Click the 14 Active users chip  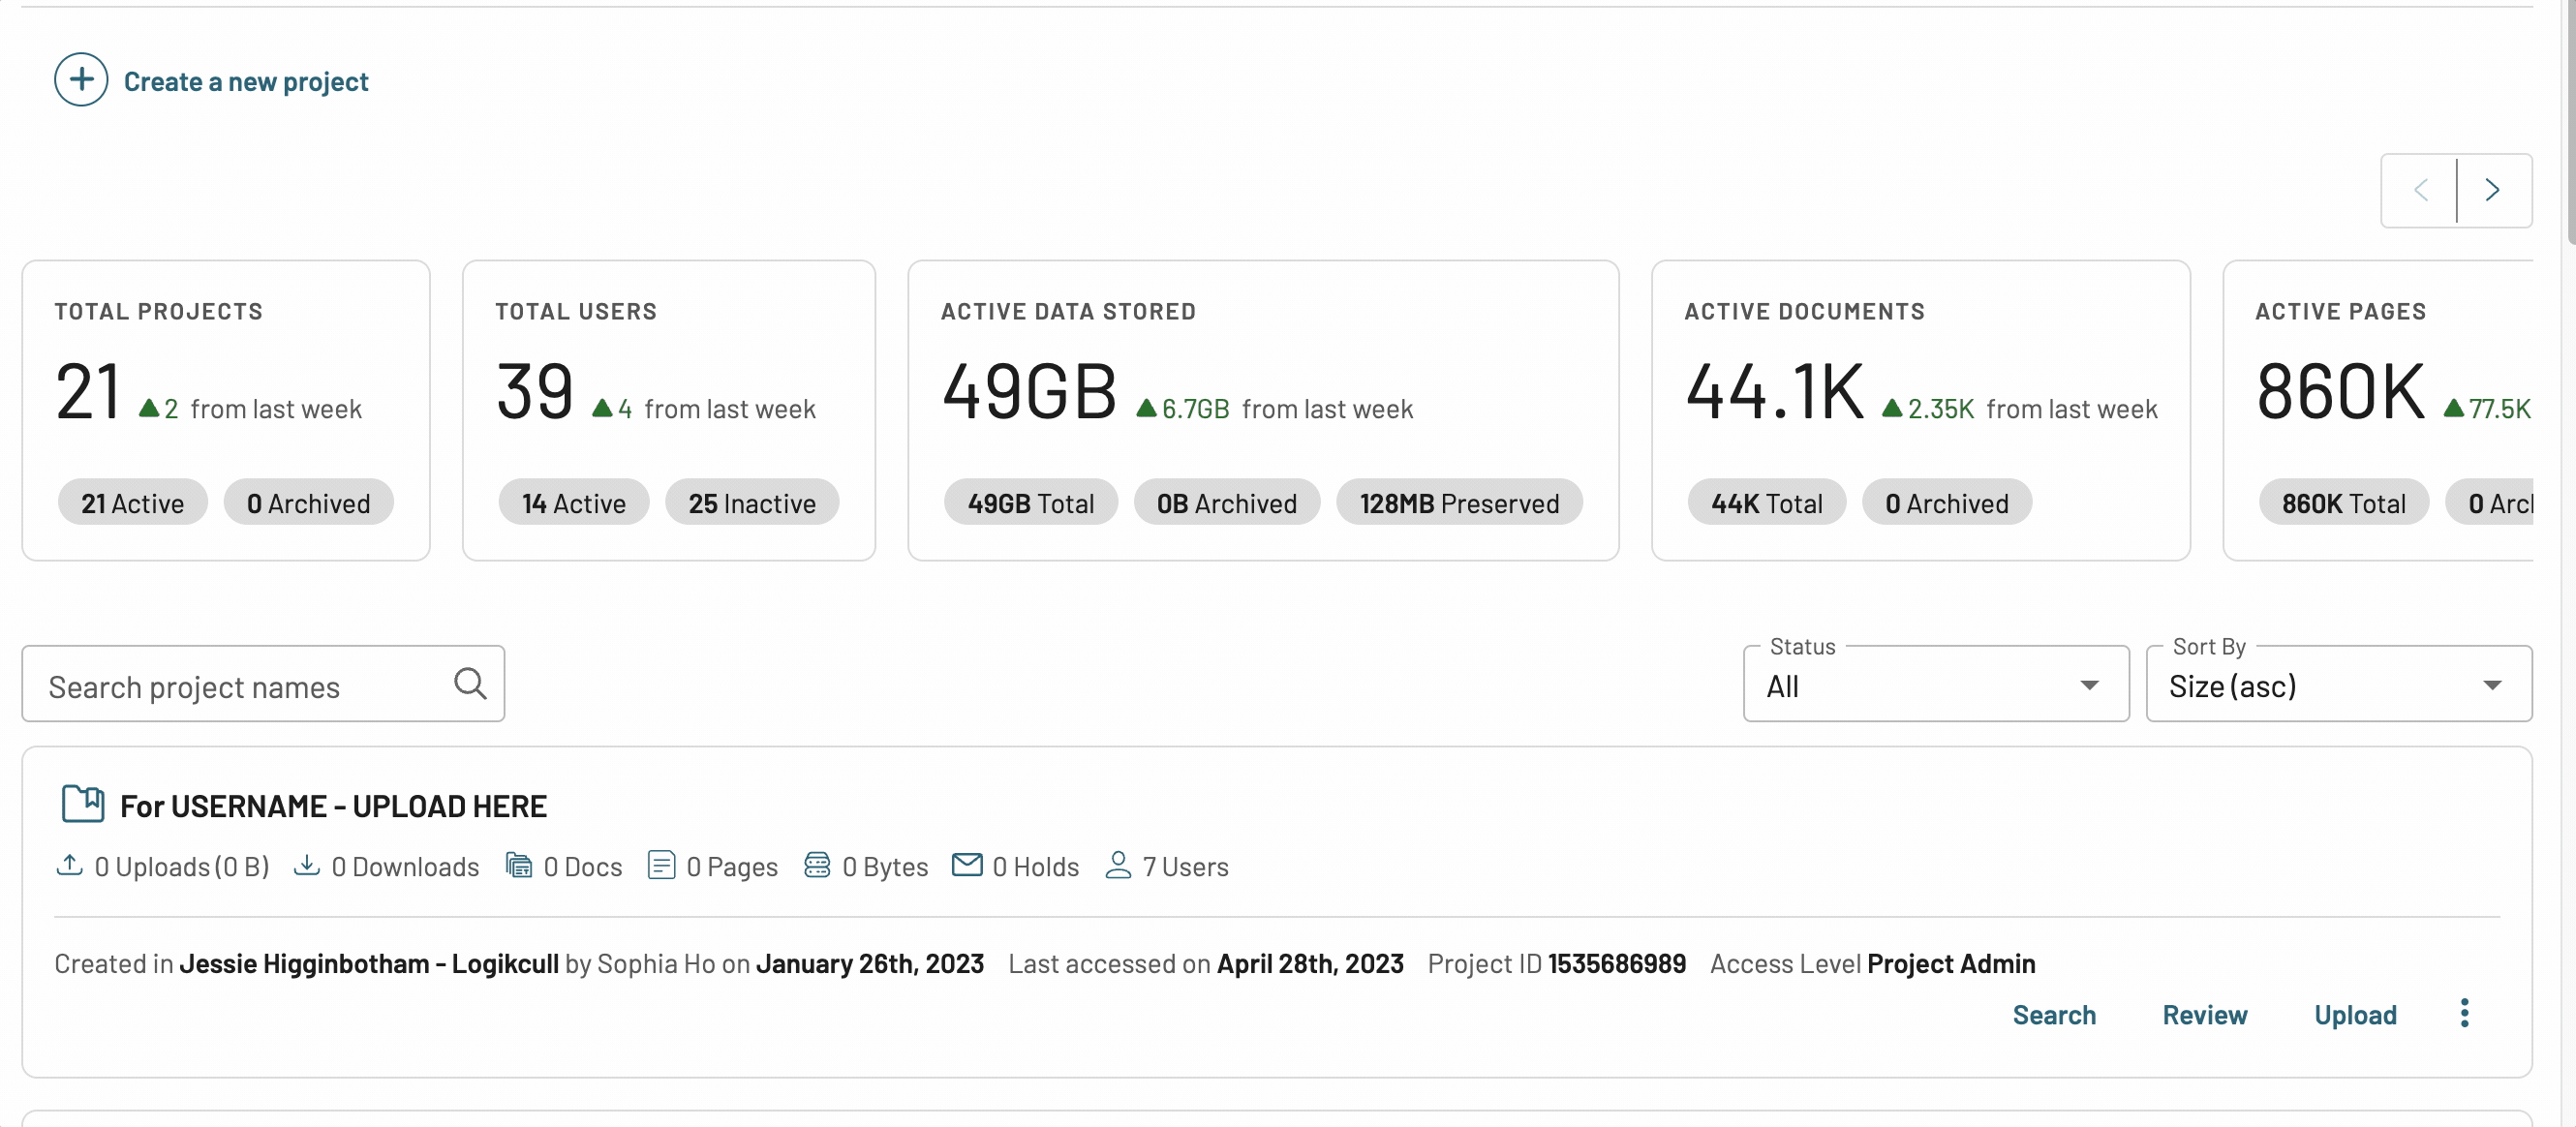tap(574, 502)
